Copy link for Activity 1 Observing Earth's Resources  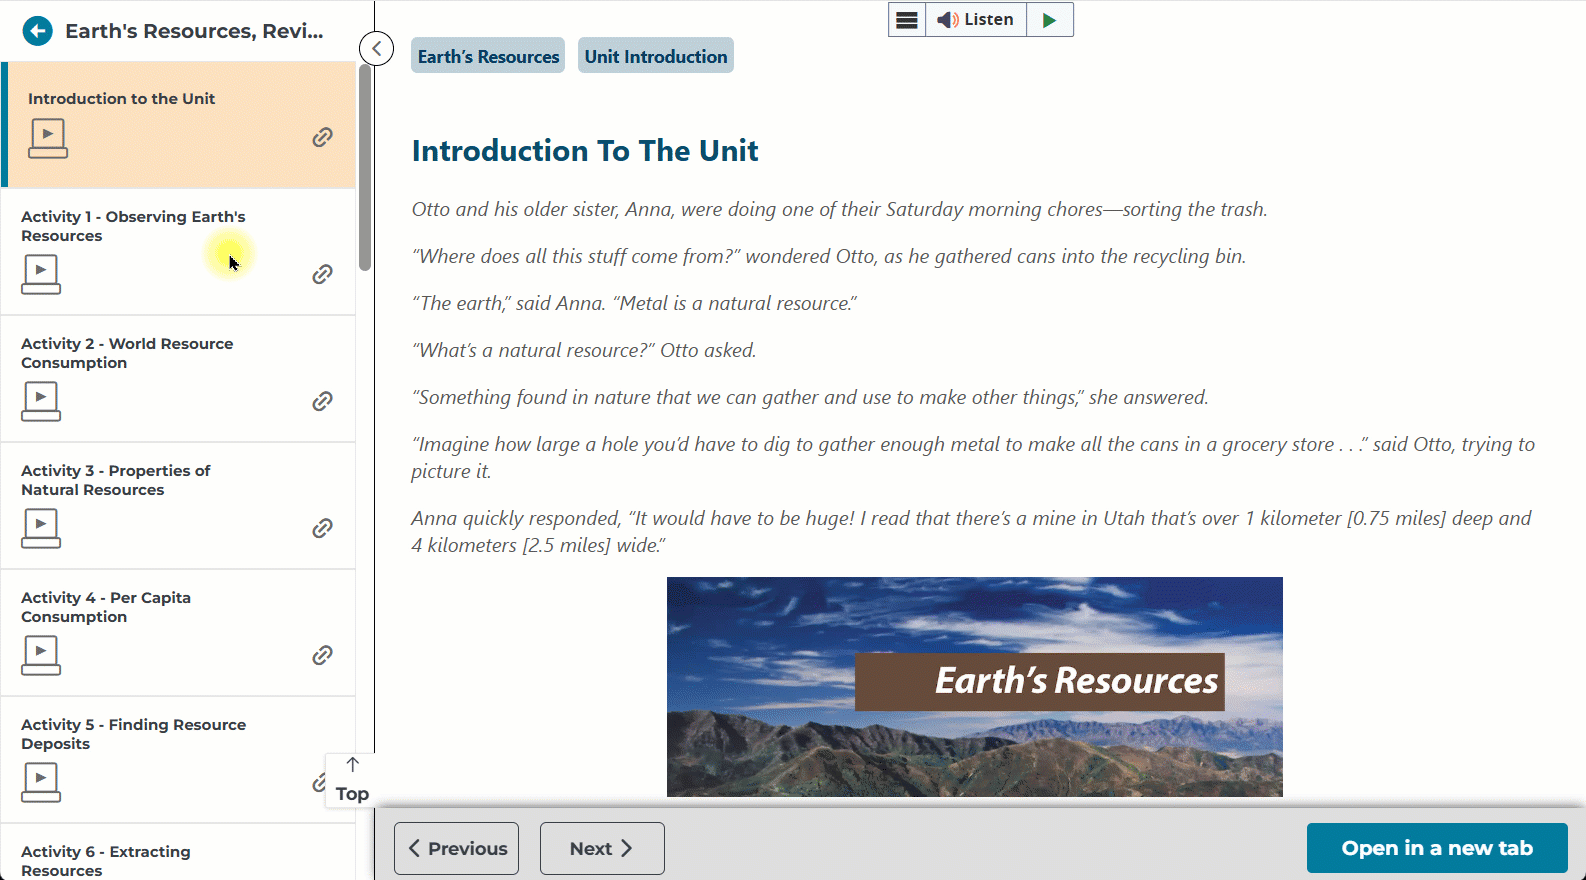pos(322,274)
